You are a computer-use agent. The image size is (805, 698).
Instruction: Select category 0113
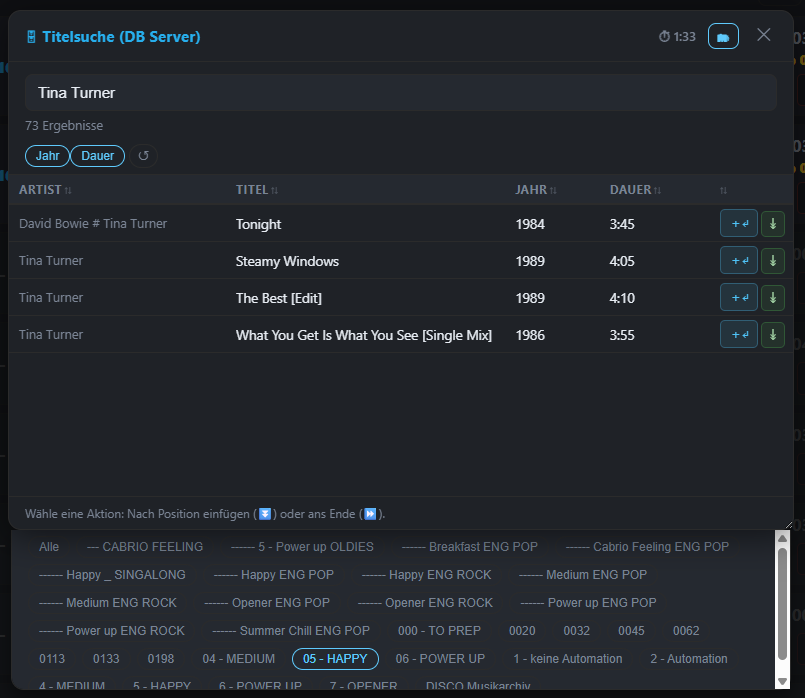(52, 658)
